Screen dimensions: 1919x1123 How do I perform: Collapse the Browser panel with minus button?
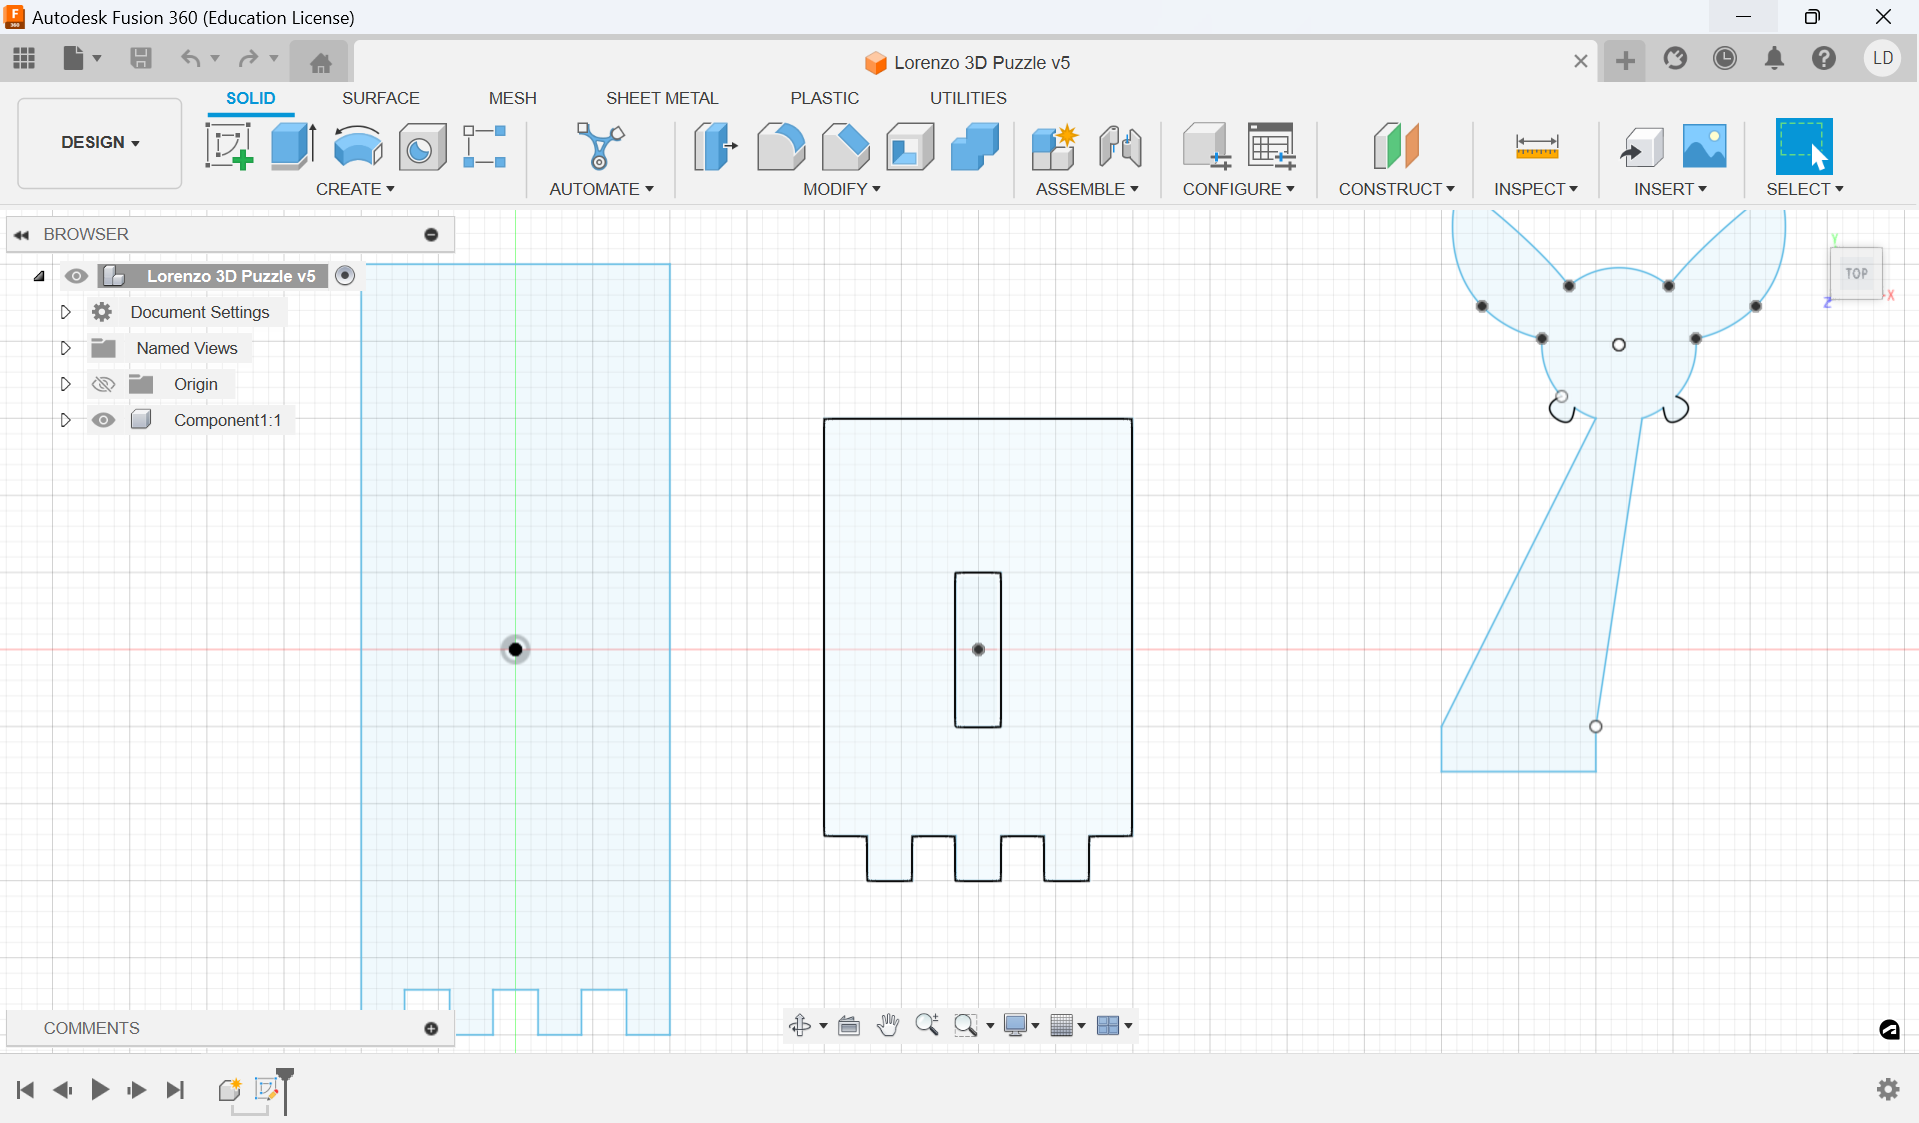[x=431, y=235]
